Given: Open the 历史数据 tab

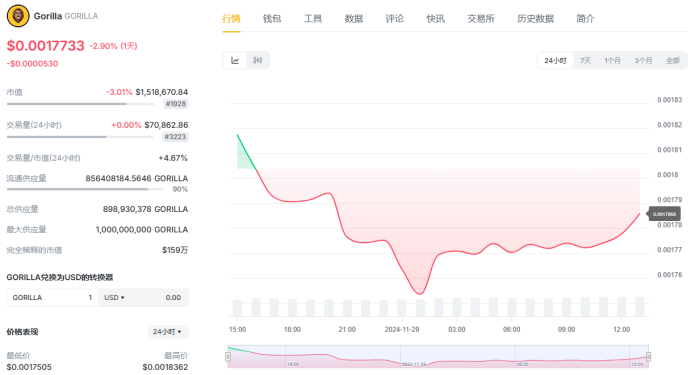Looking at the screenshot, I should click(535, 19).
